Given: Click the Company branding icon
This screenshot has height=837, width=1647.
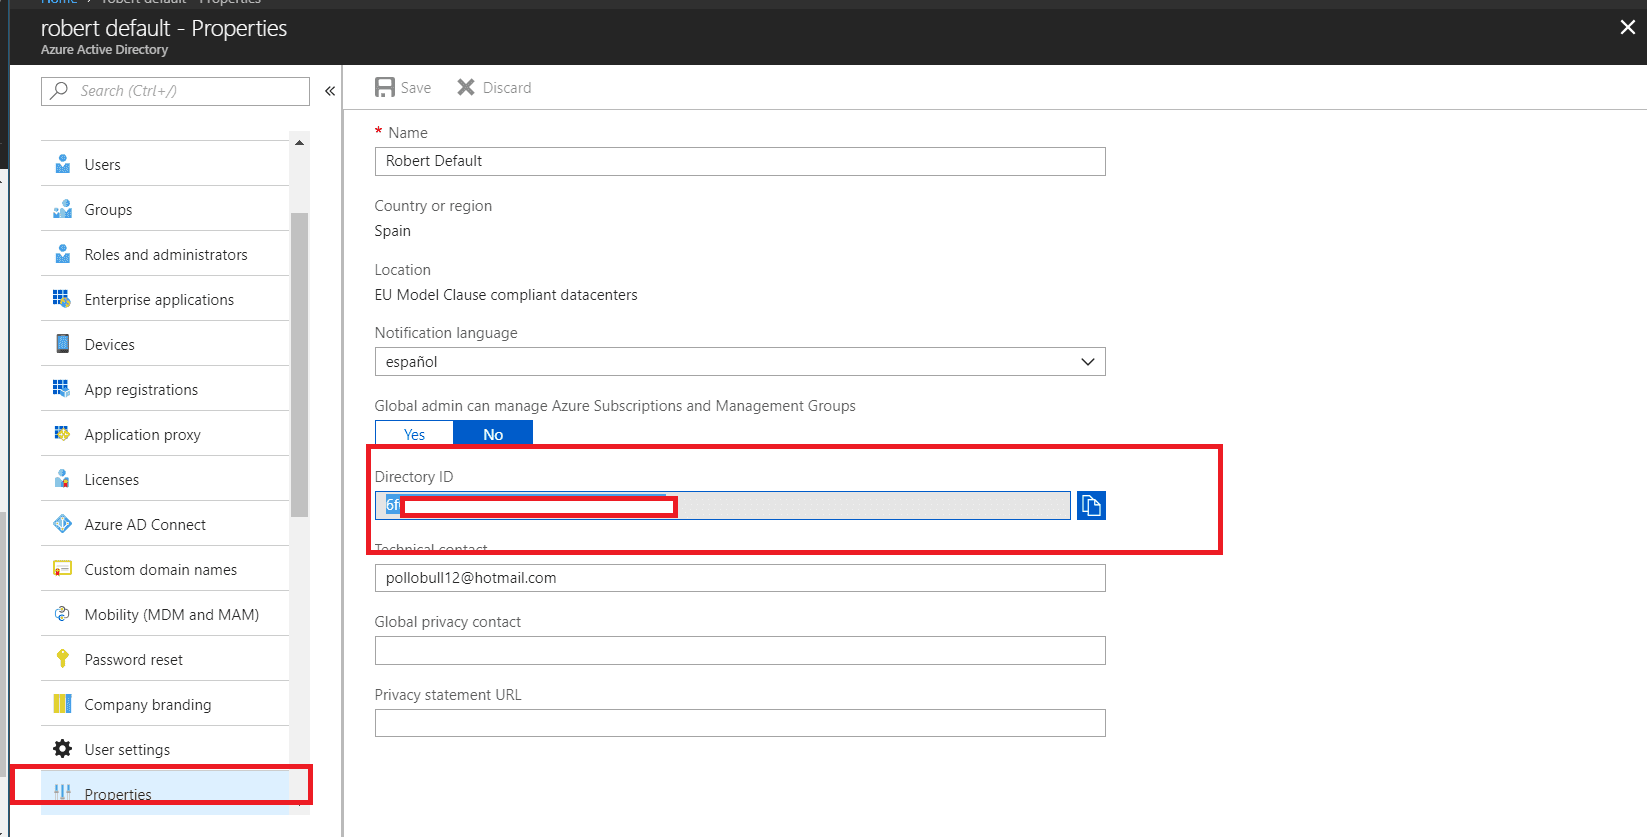Looking at the screenshot, I should (62, 704).
